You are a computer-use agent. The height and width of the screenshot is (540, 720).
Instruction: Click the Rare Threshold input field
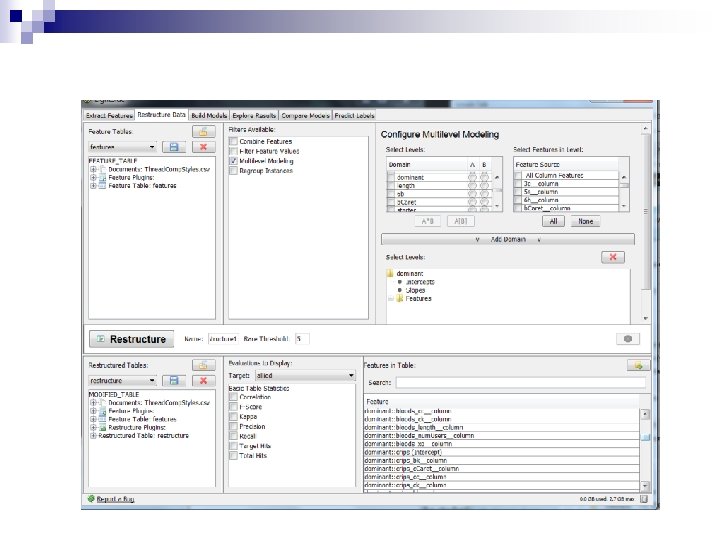(302, 339)
